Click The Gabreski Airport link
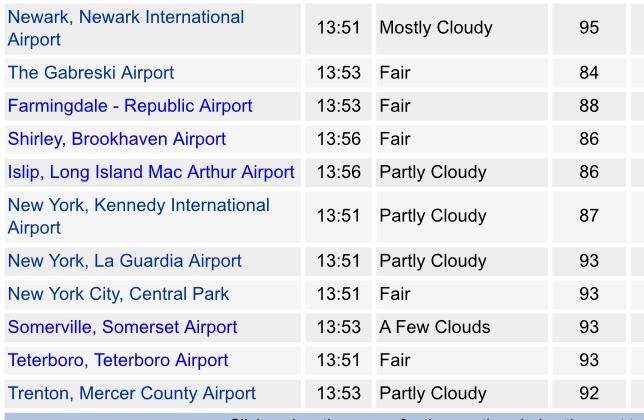The image size is (644, 420). tap(91, 73)
